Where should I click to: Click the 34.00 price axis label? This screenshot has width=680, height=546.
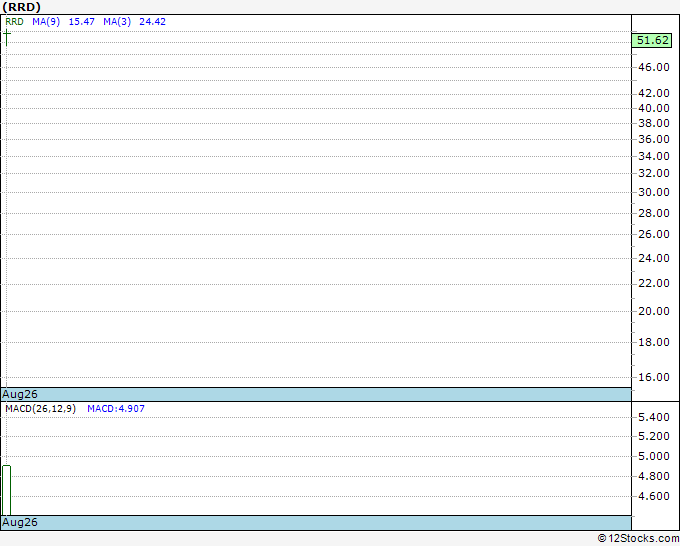654,156
